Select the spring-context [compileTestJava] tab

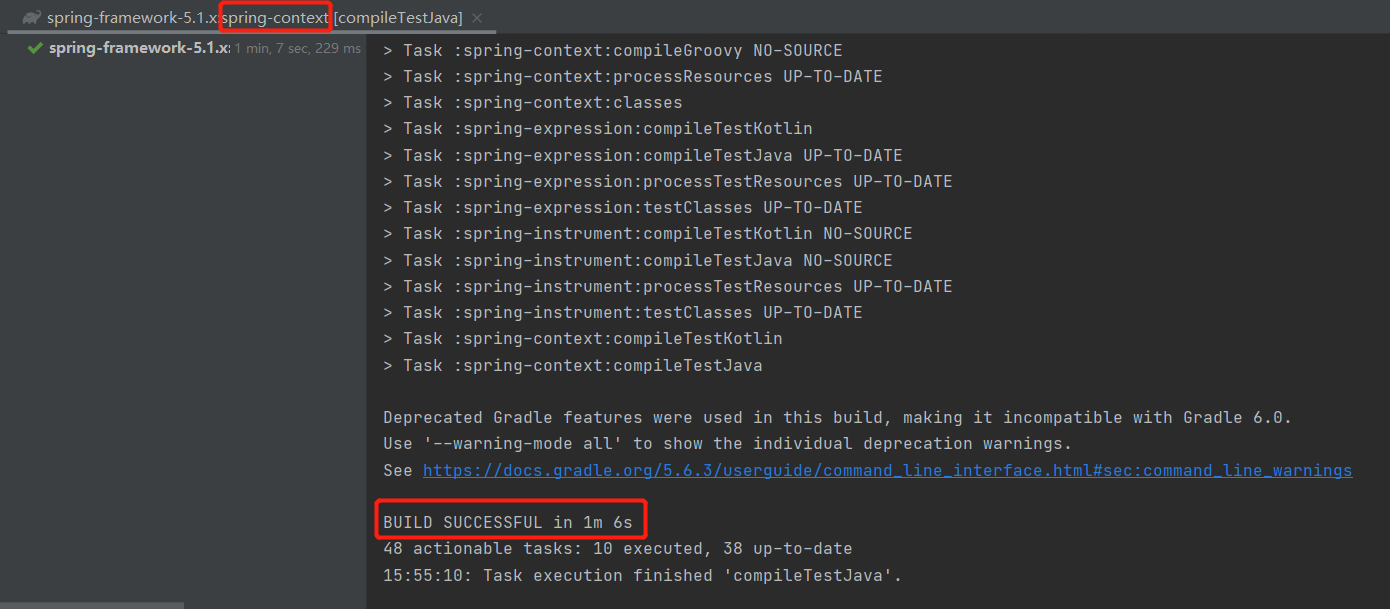pos(275,17)
